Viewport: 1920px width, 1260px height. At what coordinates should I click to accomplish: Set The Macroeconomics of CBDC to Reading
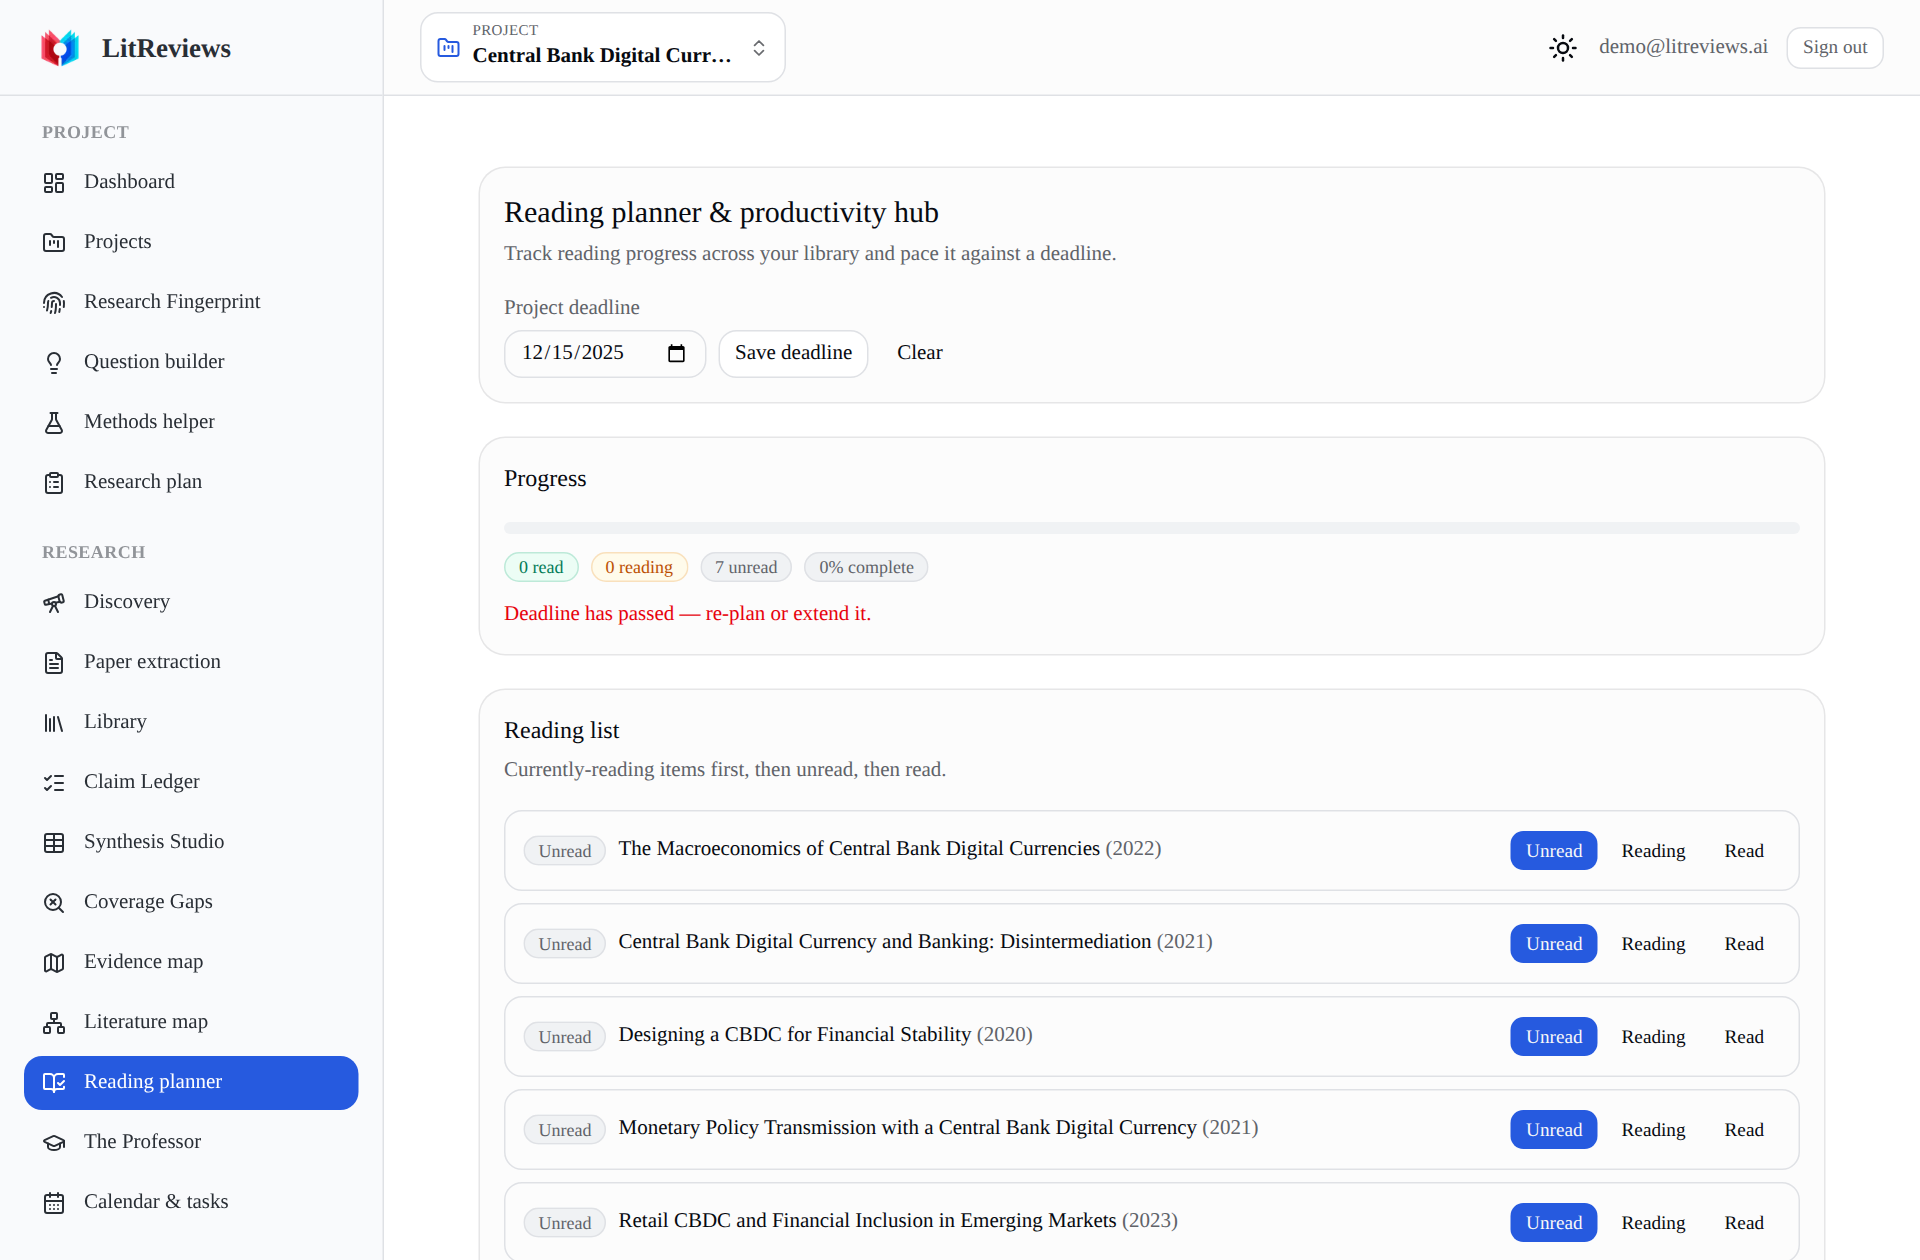coord(1653,851)
